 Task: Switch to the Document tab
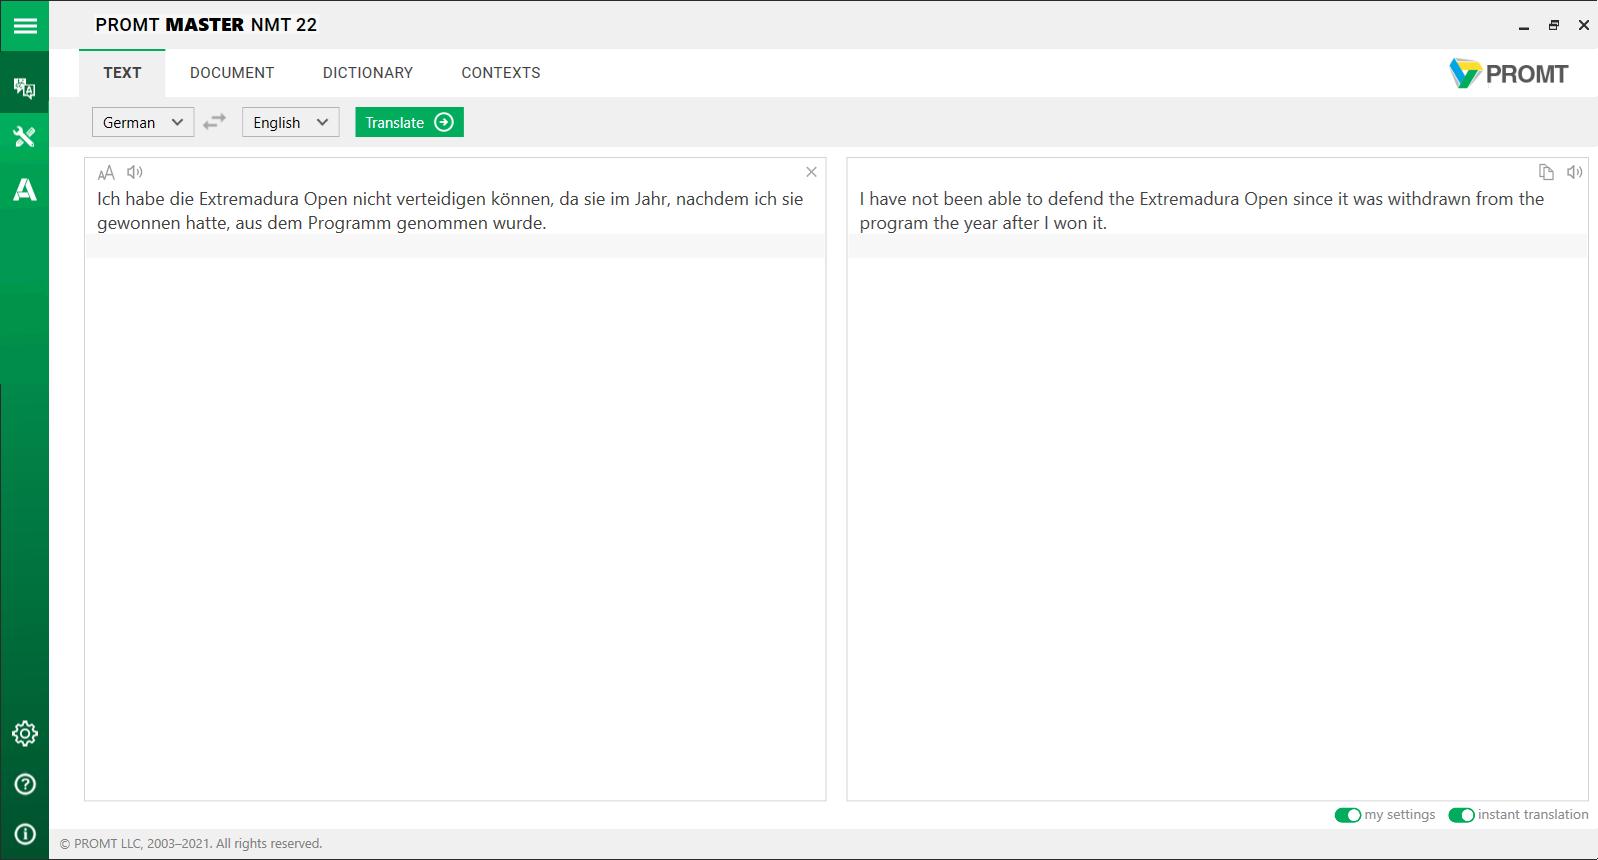point(232,73)
